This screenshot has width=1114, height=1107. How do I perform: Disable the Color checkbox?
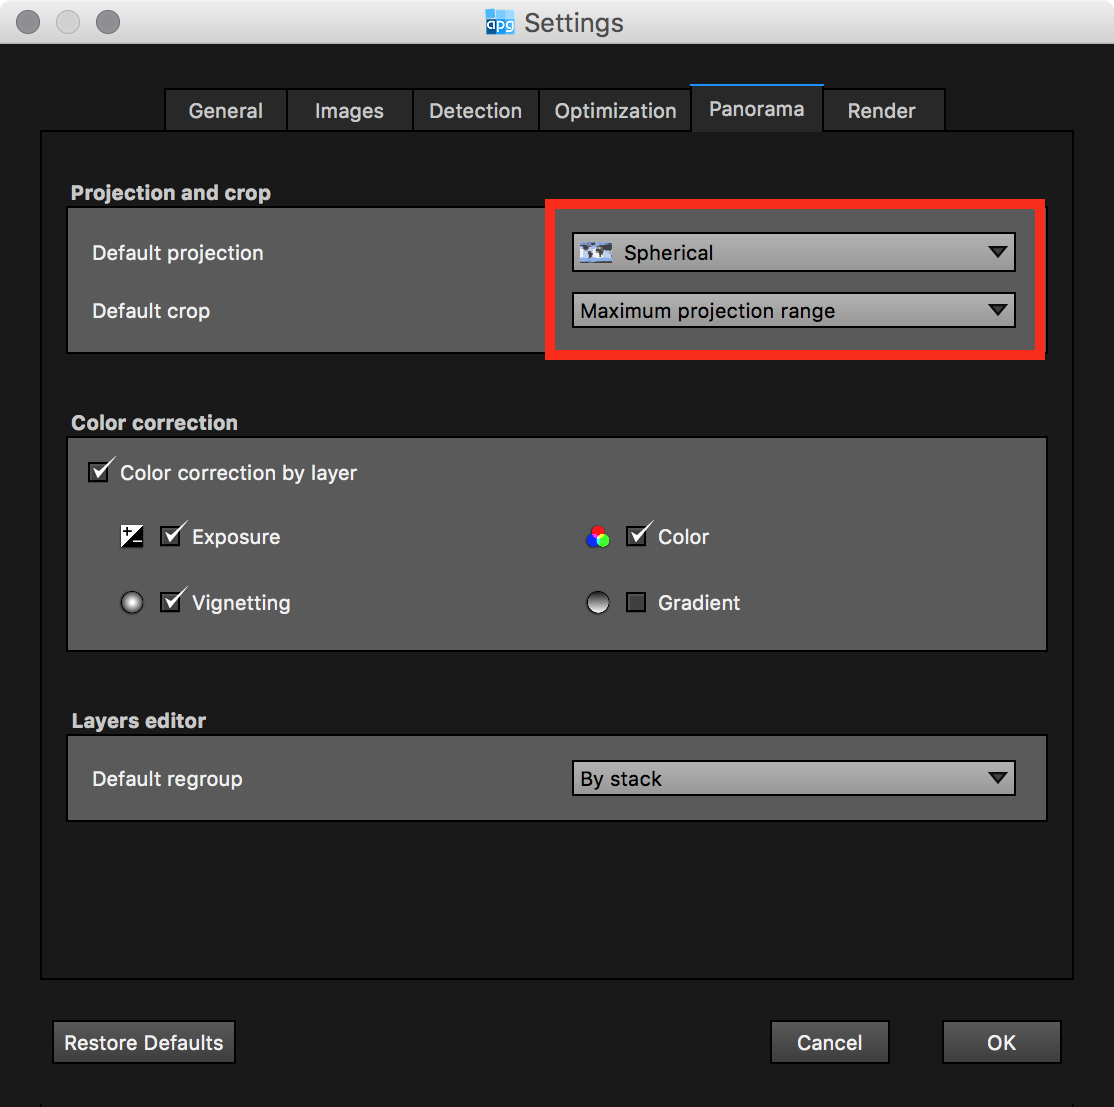pyautogui.click(x=636, y=536)
